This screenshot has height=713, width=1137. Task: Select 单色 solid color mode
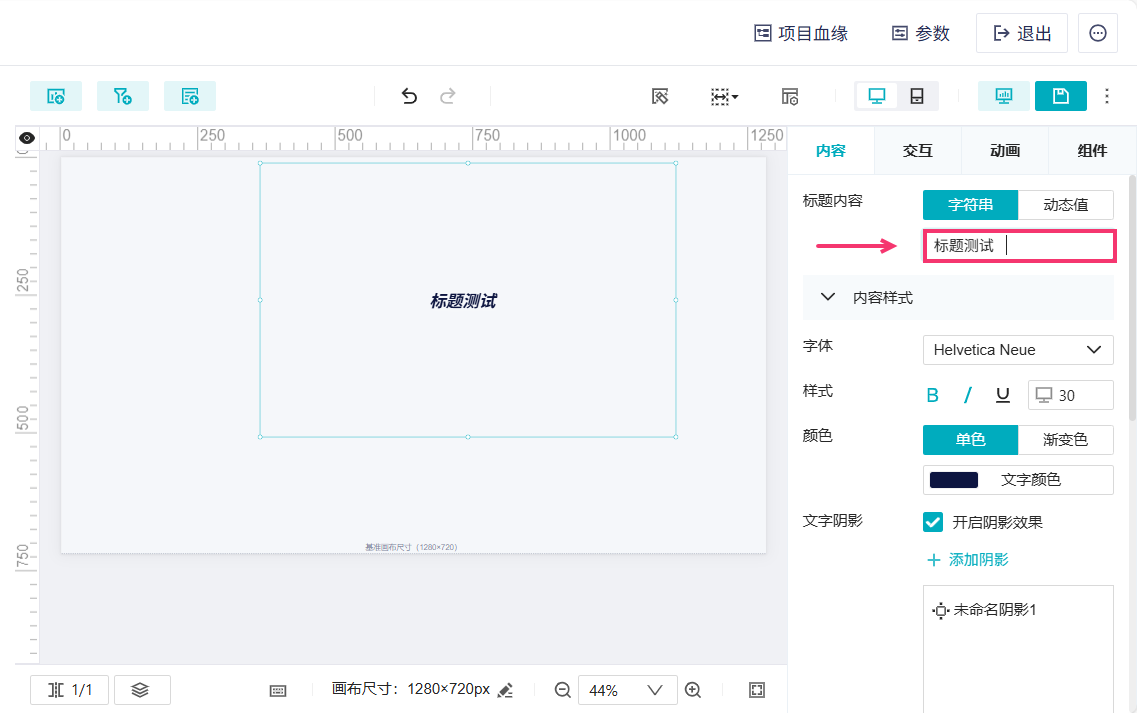coord(970,440)
